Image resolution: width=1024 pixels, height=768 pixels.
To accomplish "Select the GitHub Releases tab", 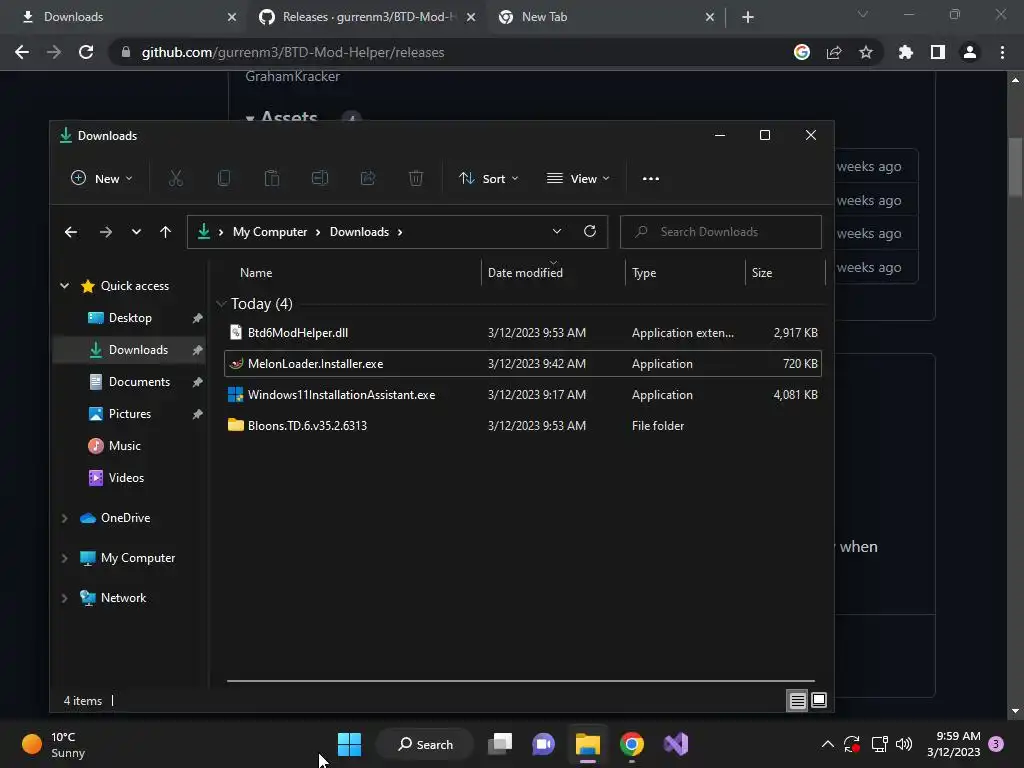I will click(366, 17).
